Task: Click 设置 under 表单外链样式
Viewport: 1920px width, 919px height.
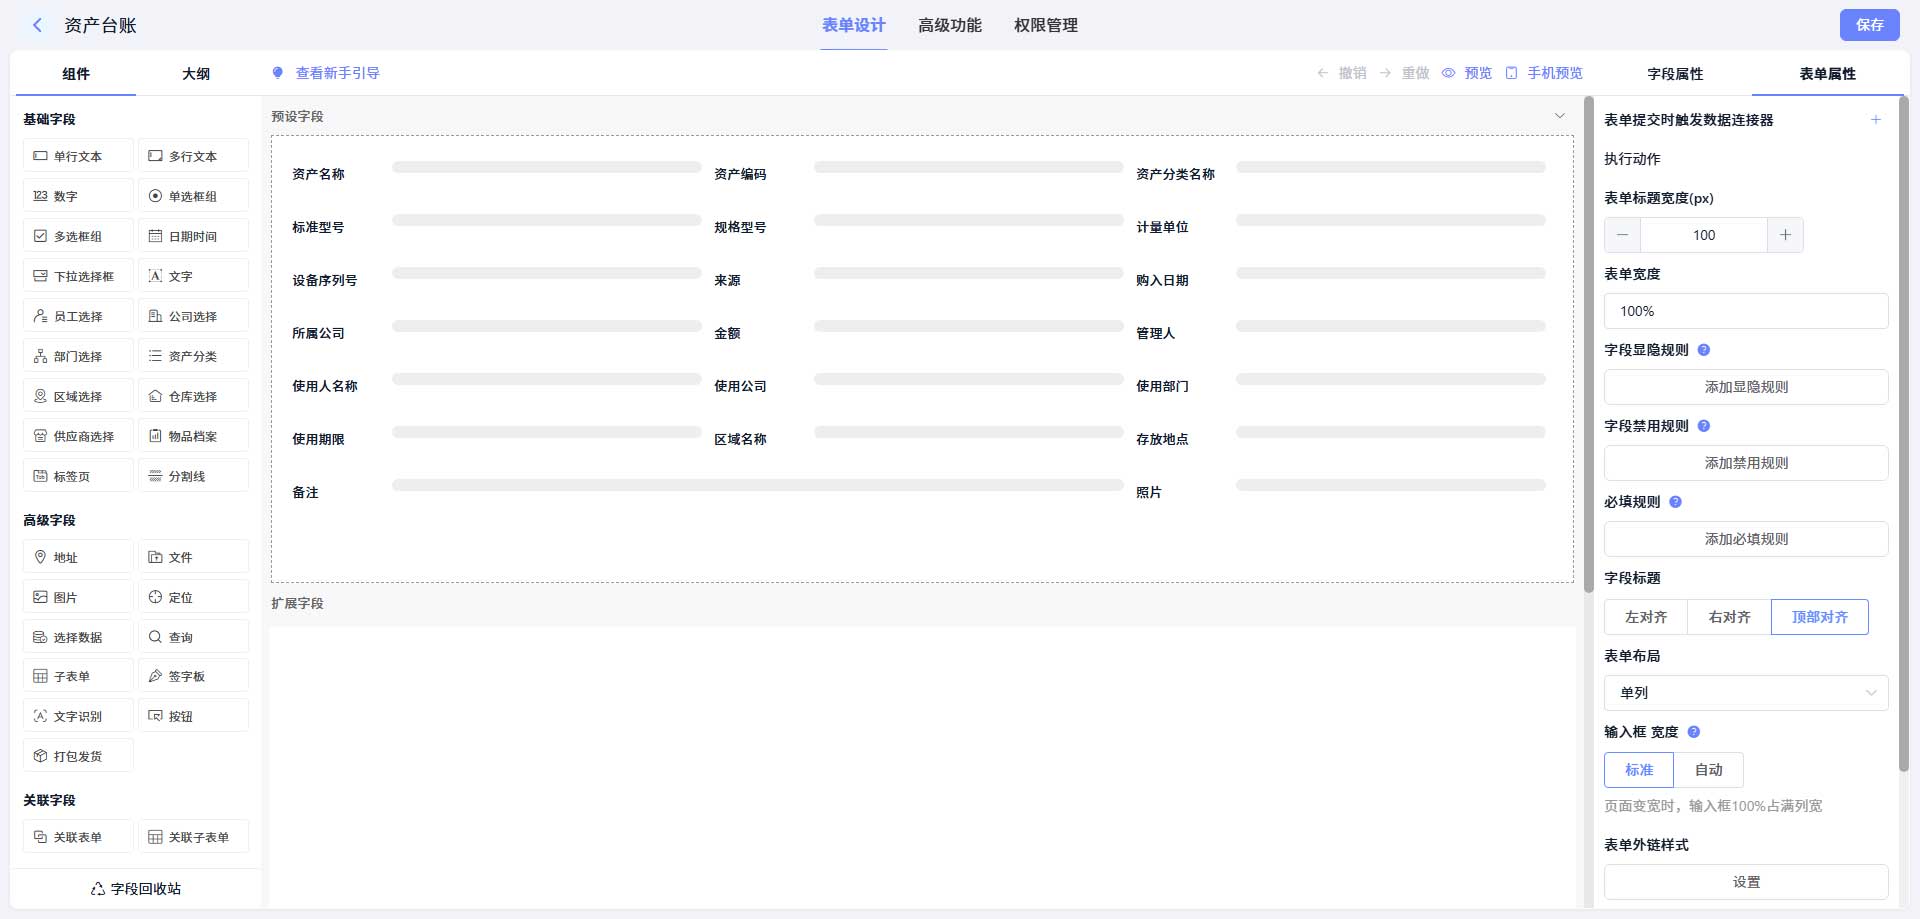Action: tap(1746, 882)
